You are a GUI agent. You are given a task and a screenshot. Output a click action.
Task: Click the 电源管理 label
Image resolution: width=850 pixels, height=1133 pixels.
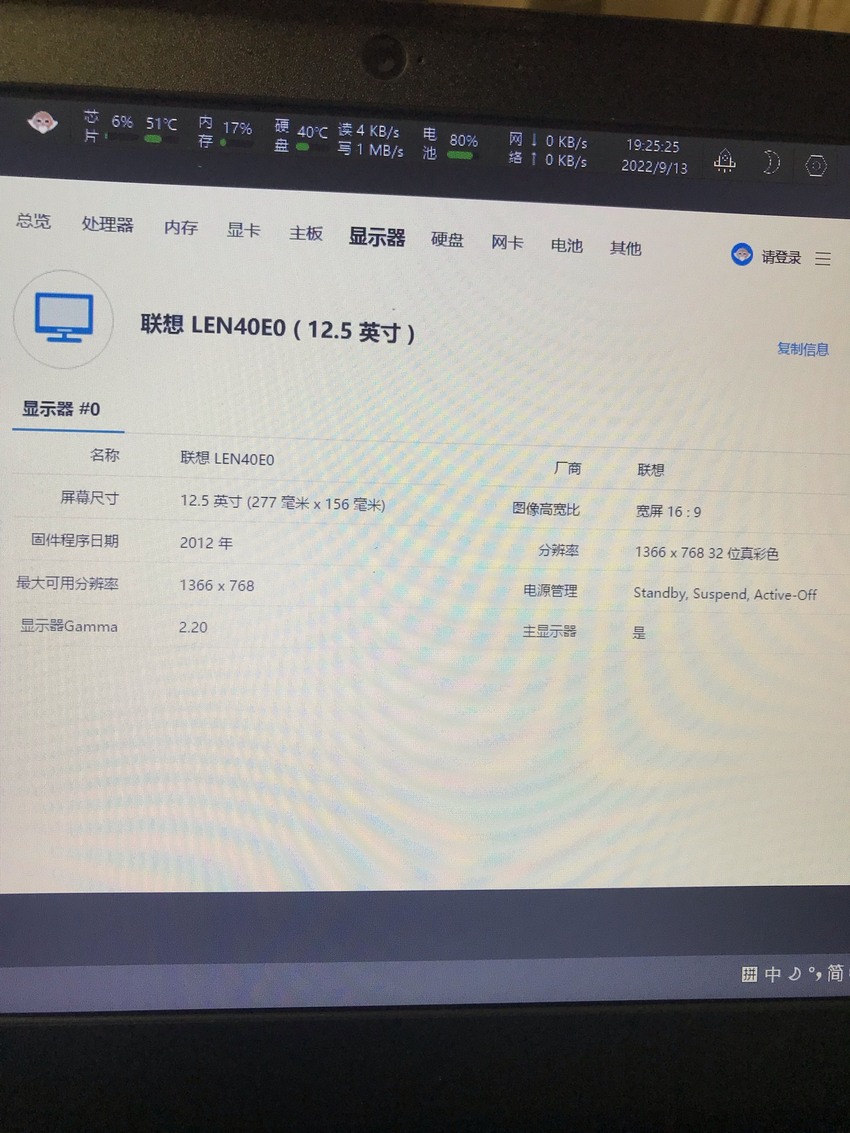tap(550, 591)
